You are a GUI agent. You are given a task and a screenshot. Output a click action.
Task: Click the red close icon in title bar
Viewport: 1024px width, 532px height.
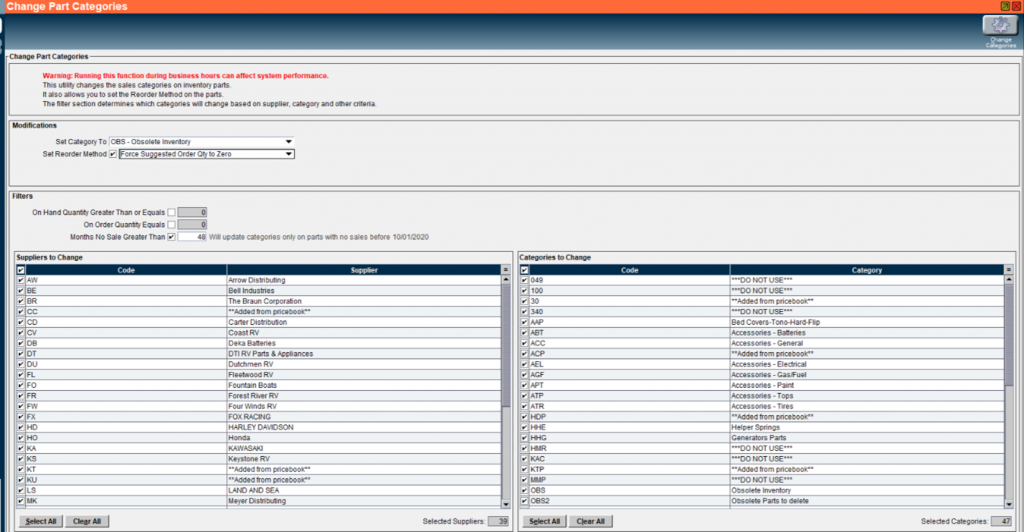[x=1015, y=6]
